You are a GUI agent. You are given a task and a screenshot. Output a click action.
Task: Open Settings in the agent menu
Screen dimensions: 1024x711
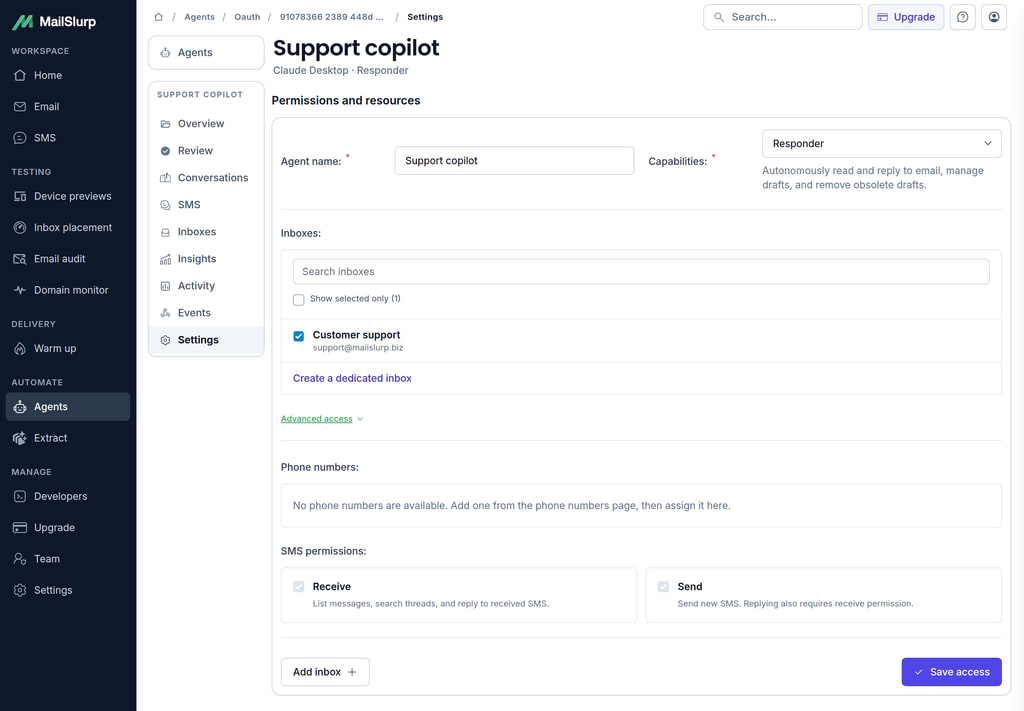206,340
